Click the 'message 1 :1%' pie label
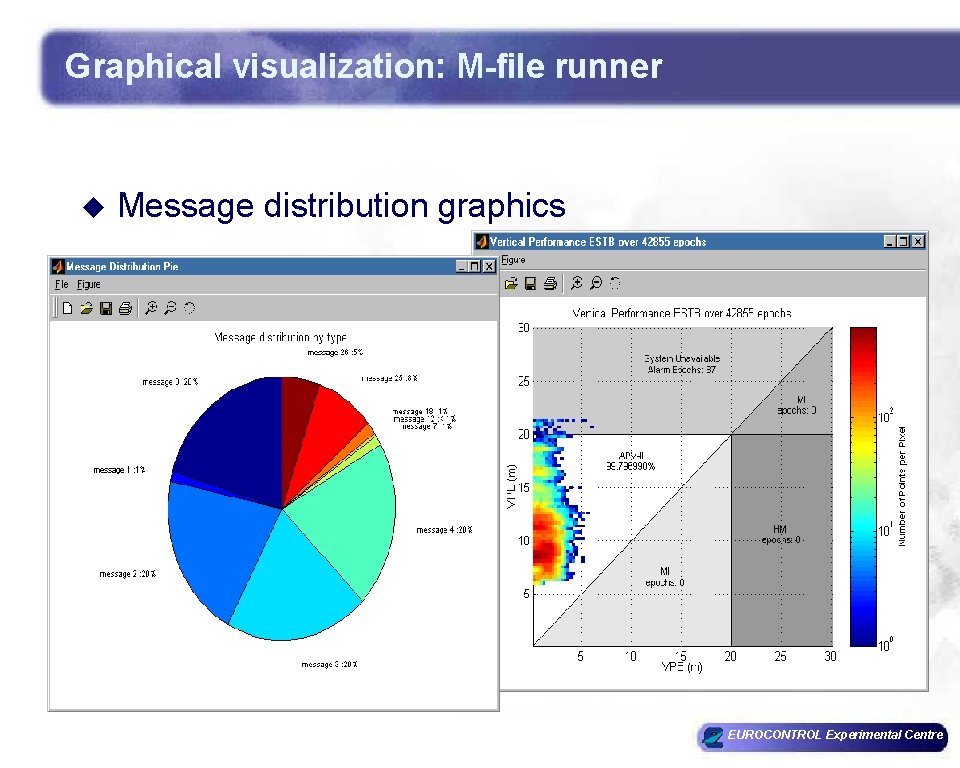 click(x=119, y=470)
